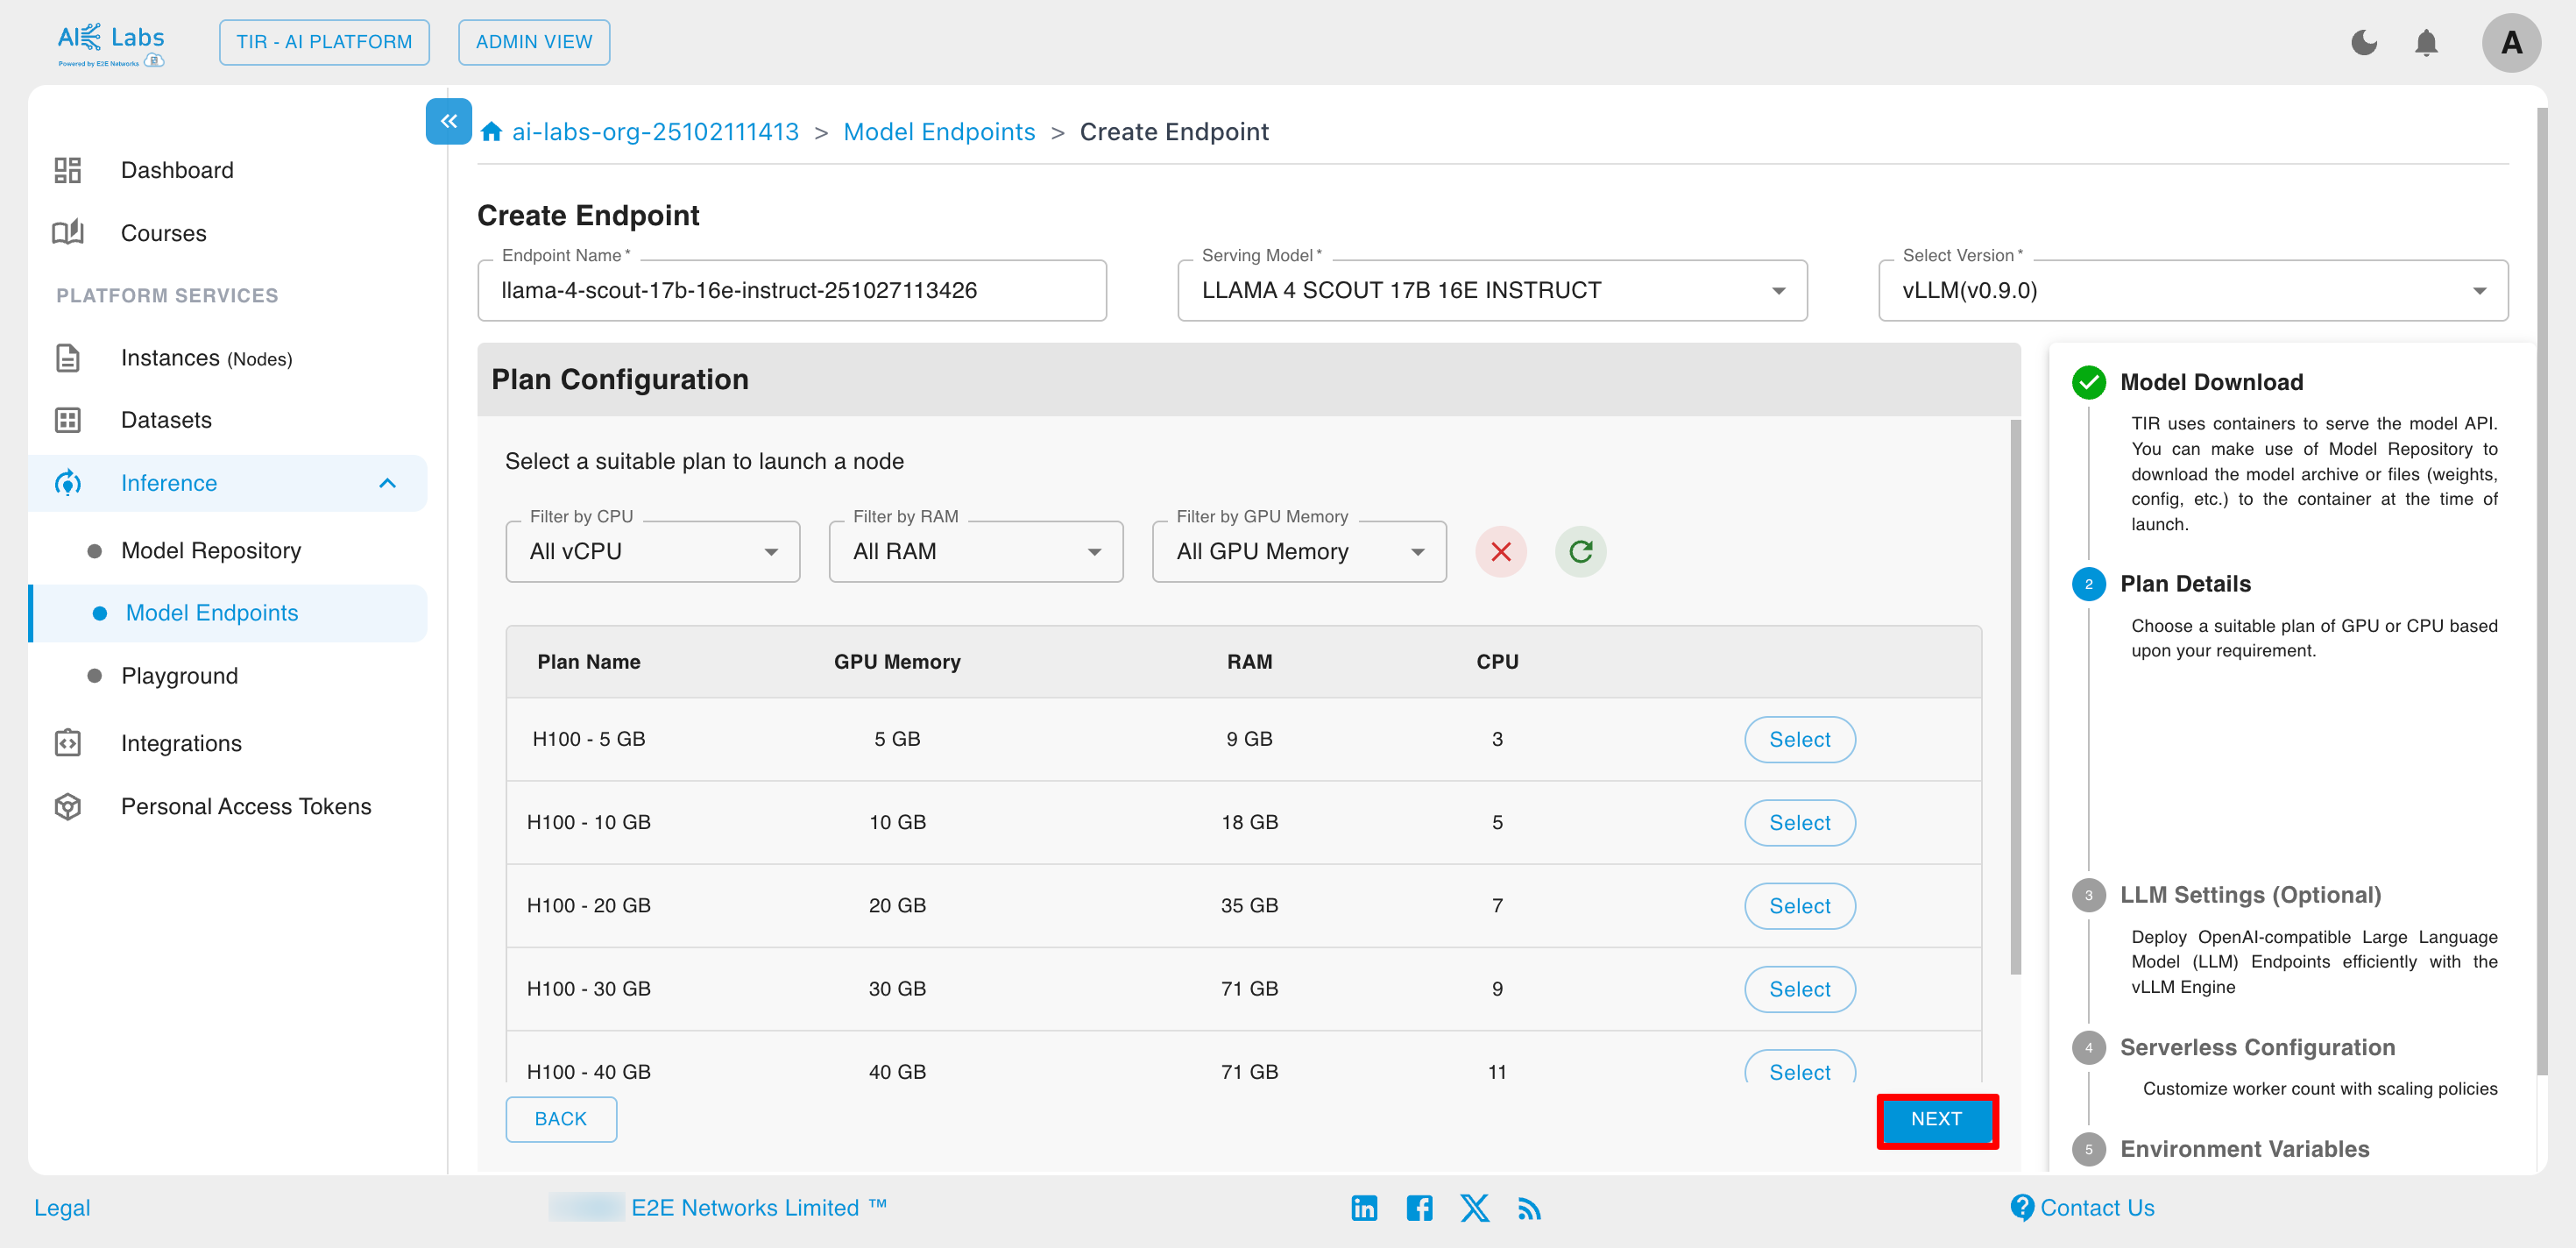Select the H100 - 5 GB plan
Screen dimensions: 2576x1248
coord(1799,739)
